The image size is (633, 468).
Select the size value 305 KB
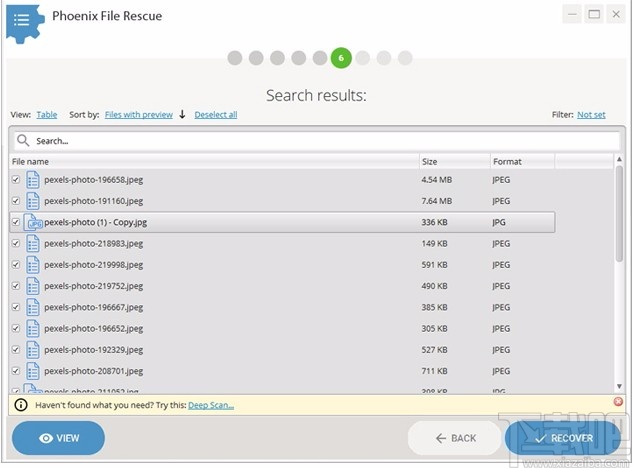[434, 329]
